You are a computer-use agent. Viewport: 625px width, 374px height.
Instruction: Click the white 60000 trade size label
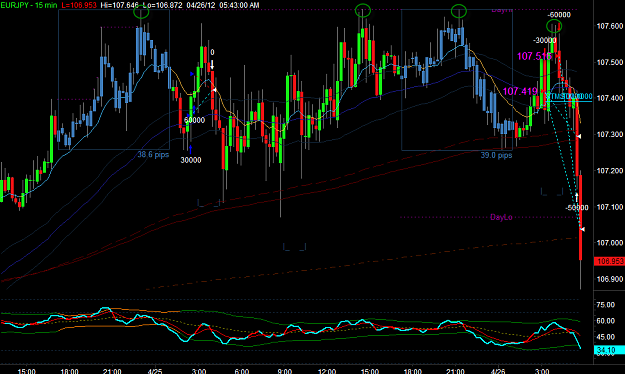click(x=195, y=120)
